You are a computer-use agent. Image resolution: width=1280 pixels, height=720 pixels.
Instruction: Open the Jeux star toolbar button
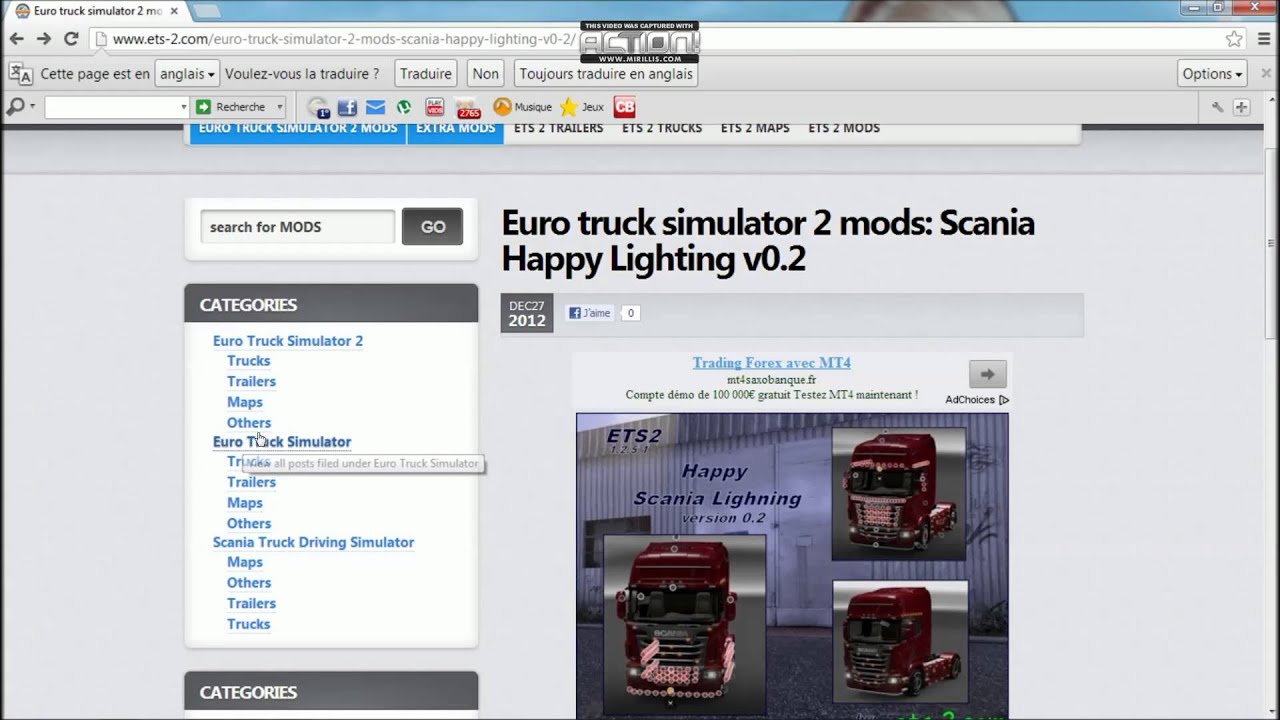(582, 107)
